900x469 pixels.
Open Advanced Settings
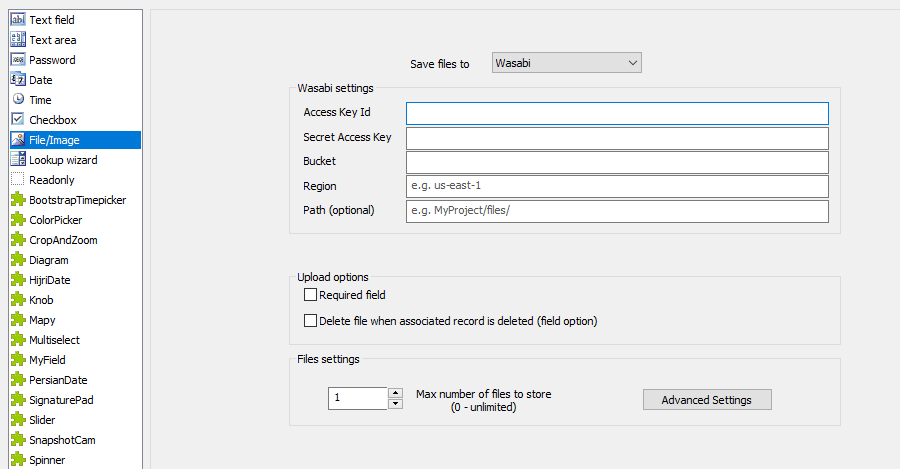[x=707, y=400]
